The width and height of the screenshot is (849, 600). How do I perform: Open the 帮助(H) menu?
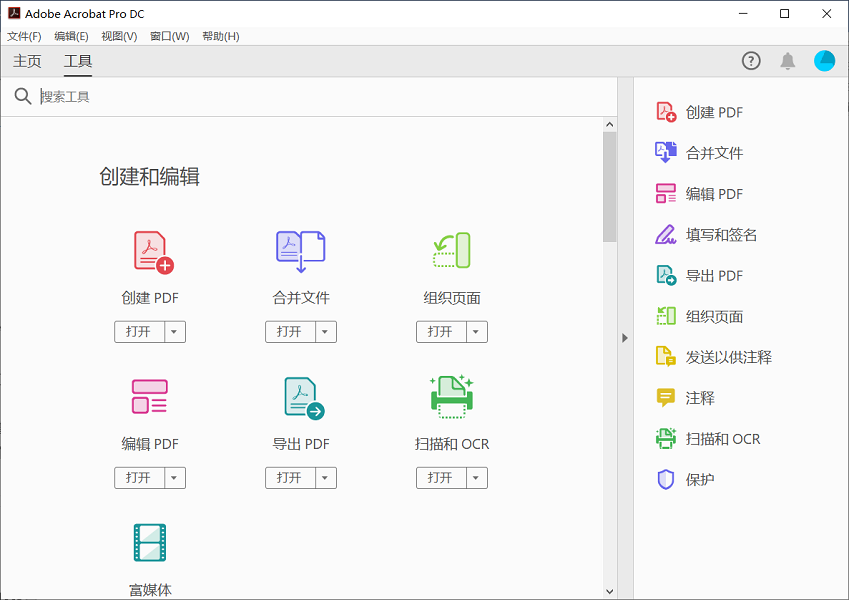click(x=220, y=36)
